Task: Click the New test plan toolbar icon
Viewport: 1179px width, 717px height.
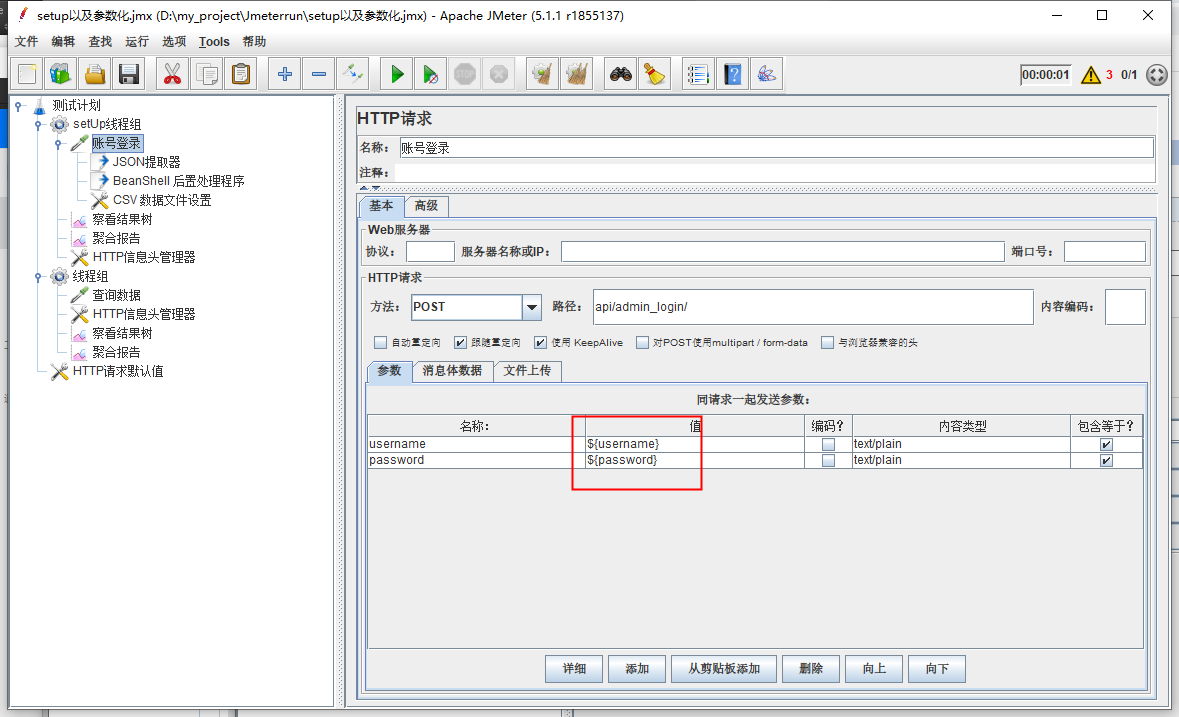Action: (28, 74)
